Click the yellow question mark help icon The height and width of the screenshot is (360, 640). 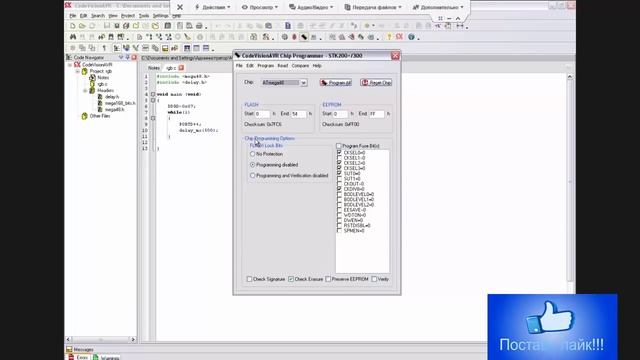389,37
